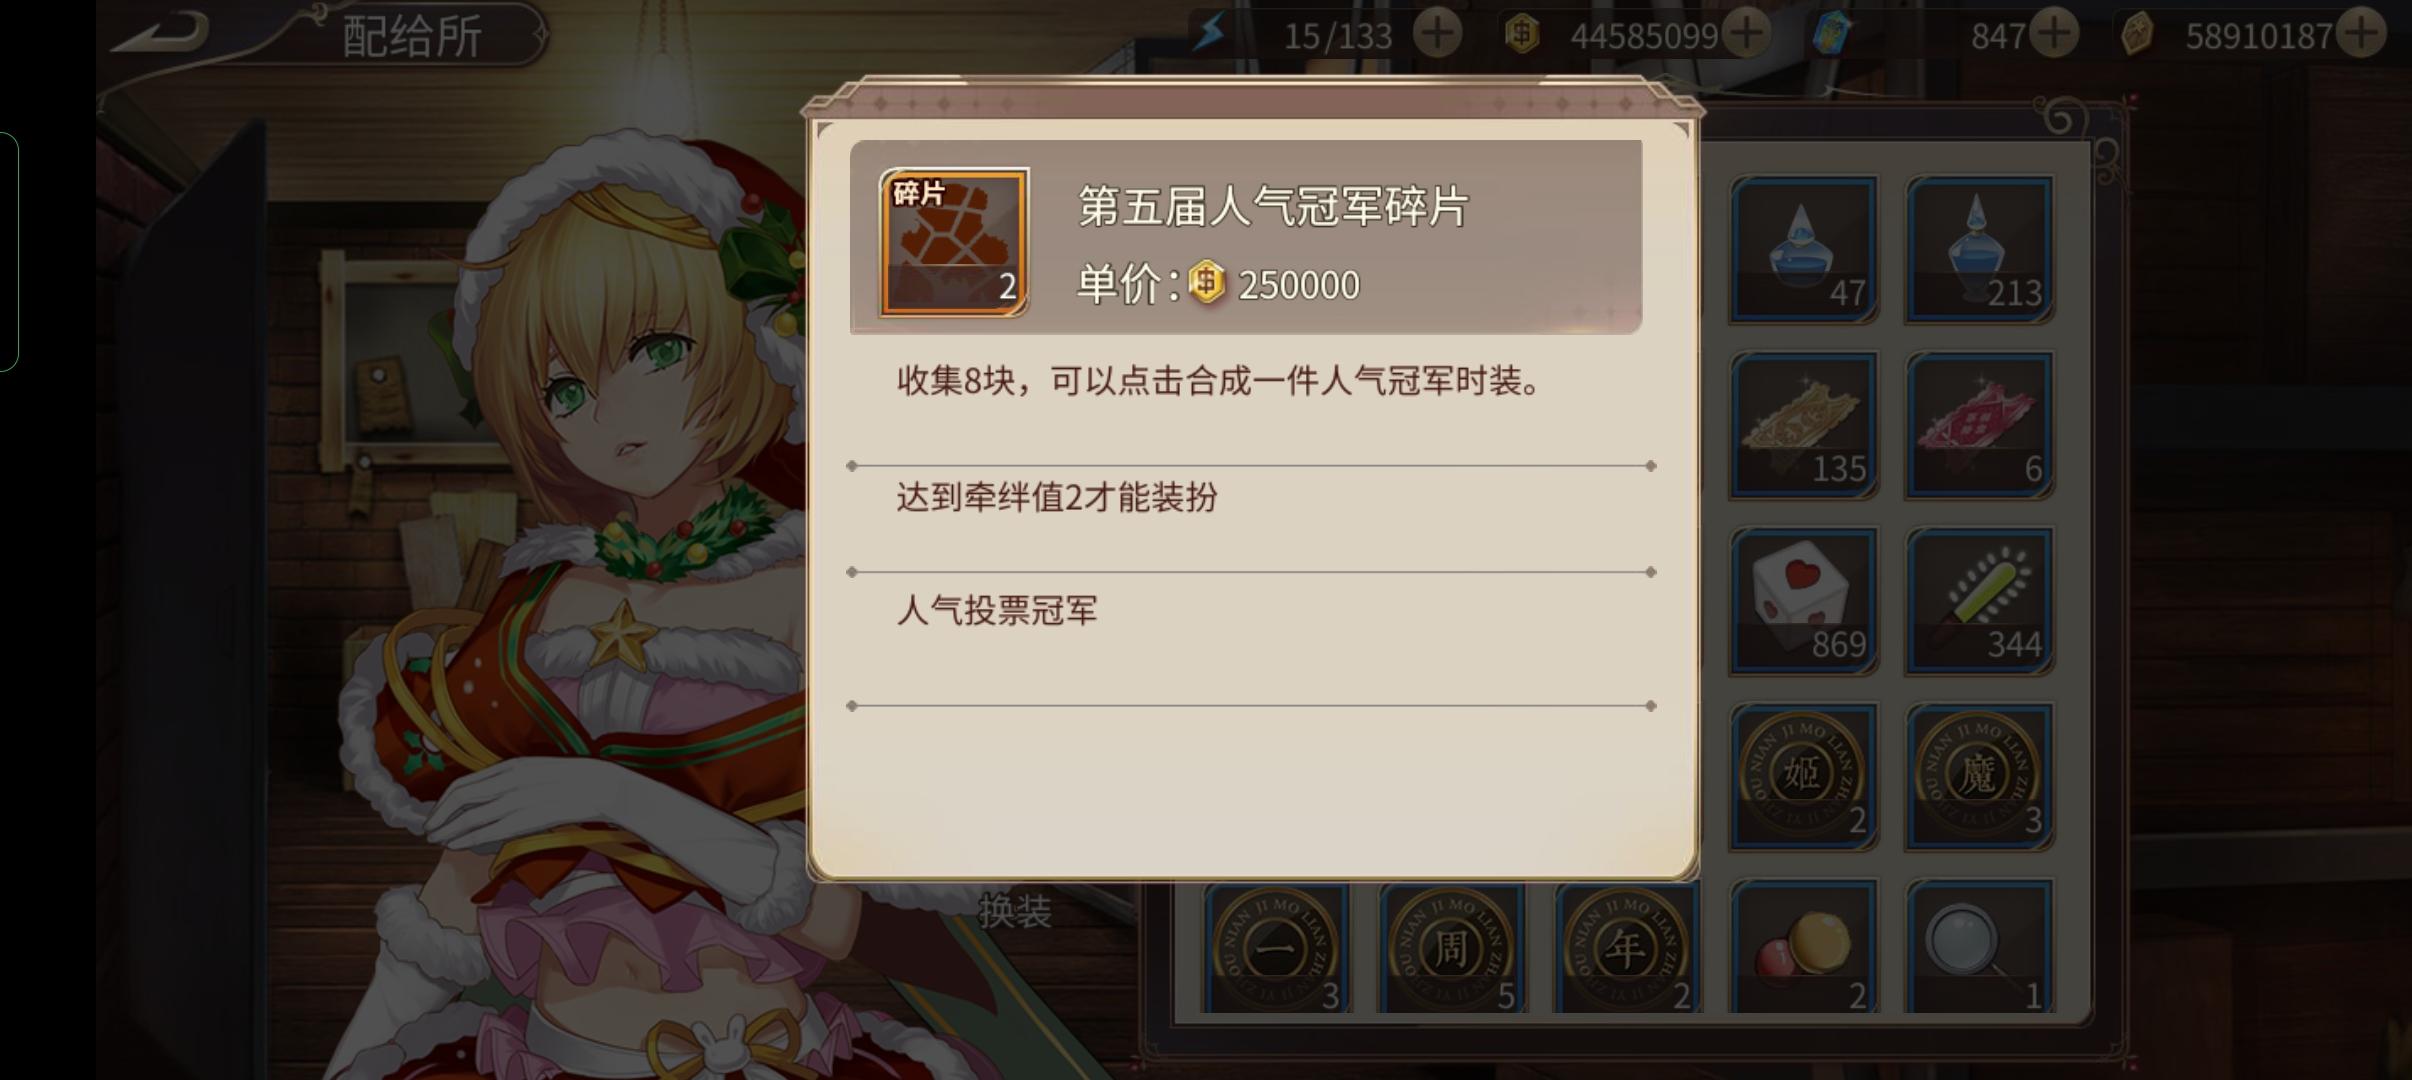Image resolution: width=2412 pixels, height=1080 pixels.
Task: Tap the 换装 costume change button
Action: tap(1015, 910)
